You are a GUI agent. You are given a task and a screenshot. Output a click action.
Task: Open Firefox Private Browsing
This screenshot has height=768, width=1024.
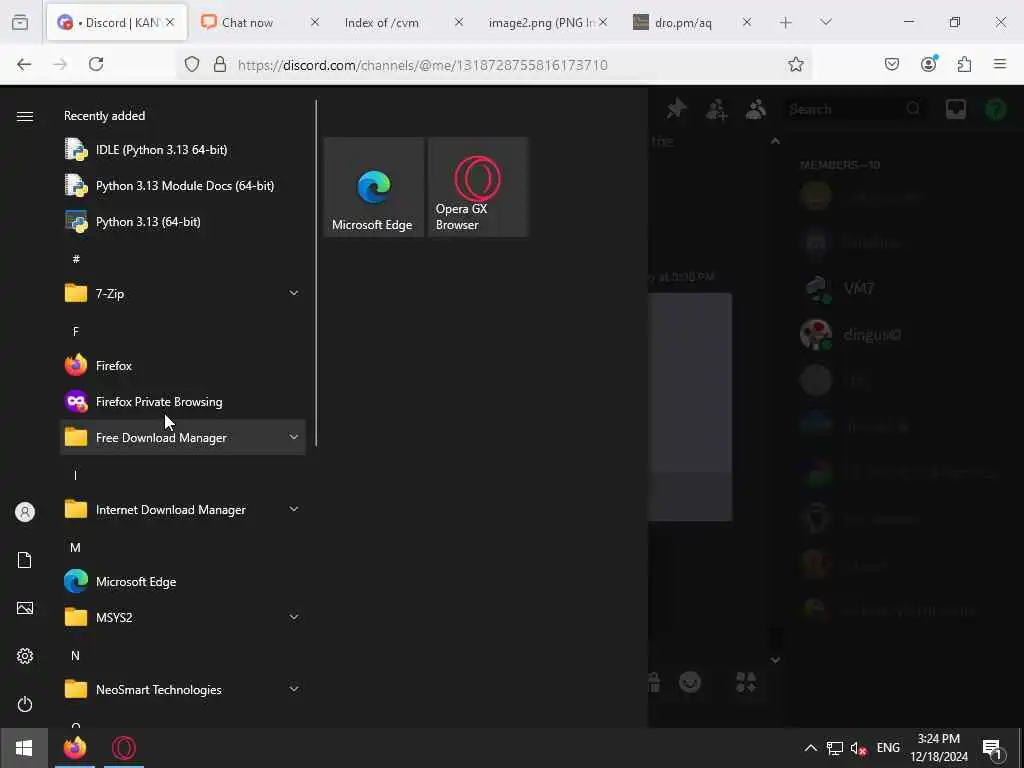pyautogui.click(x=182, y=402)
